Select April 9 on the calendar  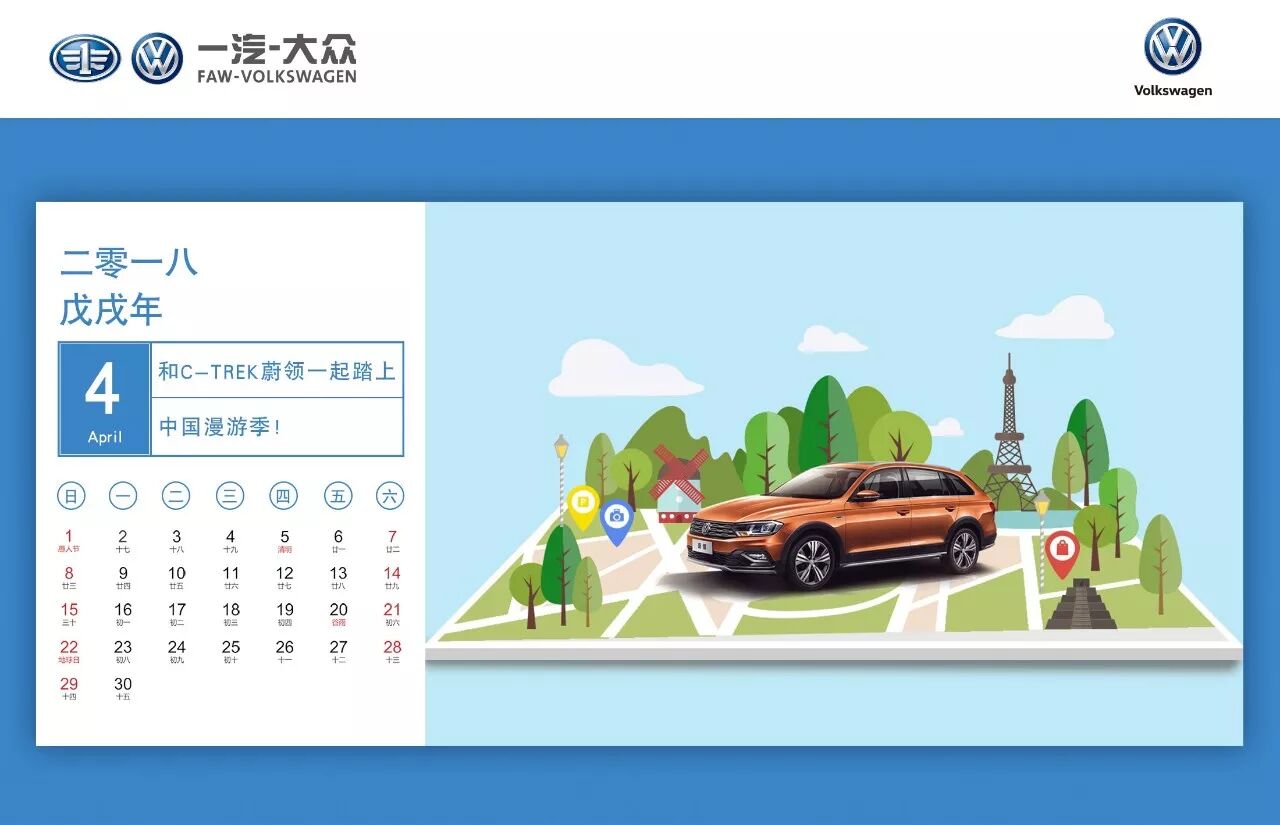(x=123, y=577)
